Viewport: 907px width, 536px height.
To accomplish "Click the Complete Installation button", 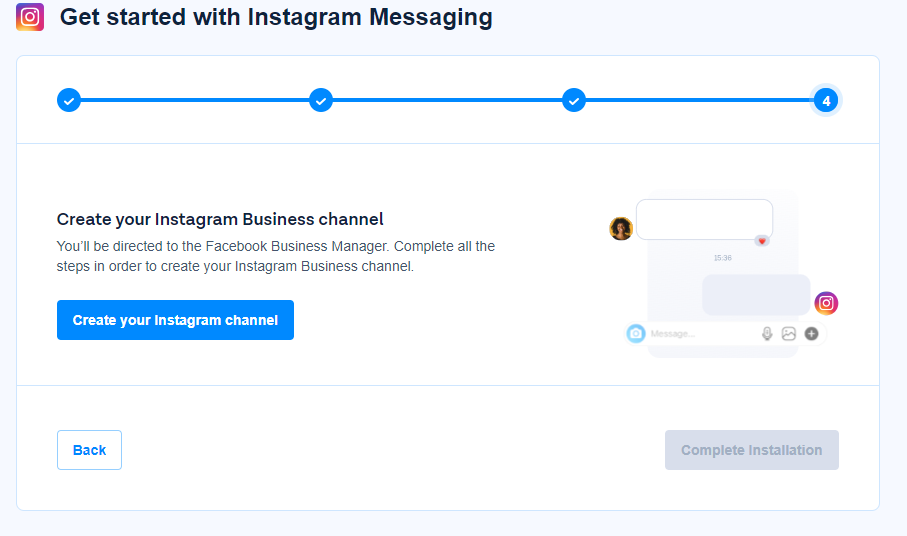I will 751,450.
